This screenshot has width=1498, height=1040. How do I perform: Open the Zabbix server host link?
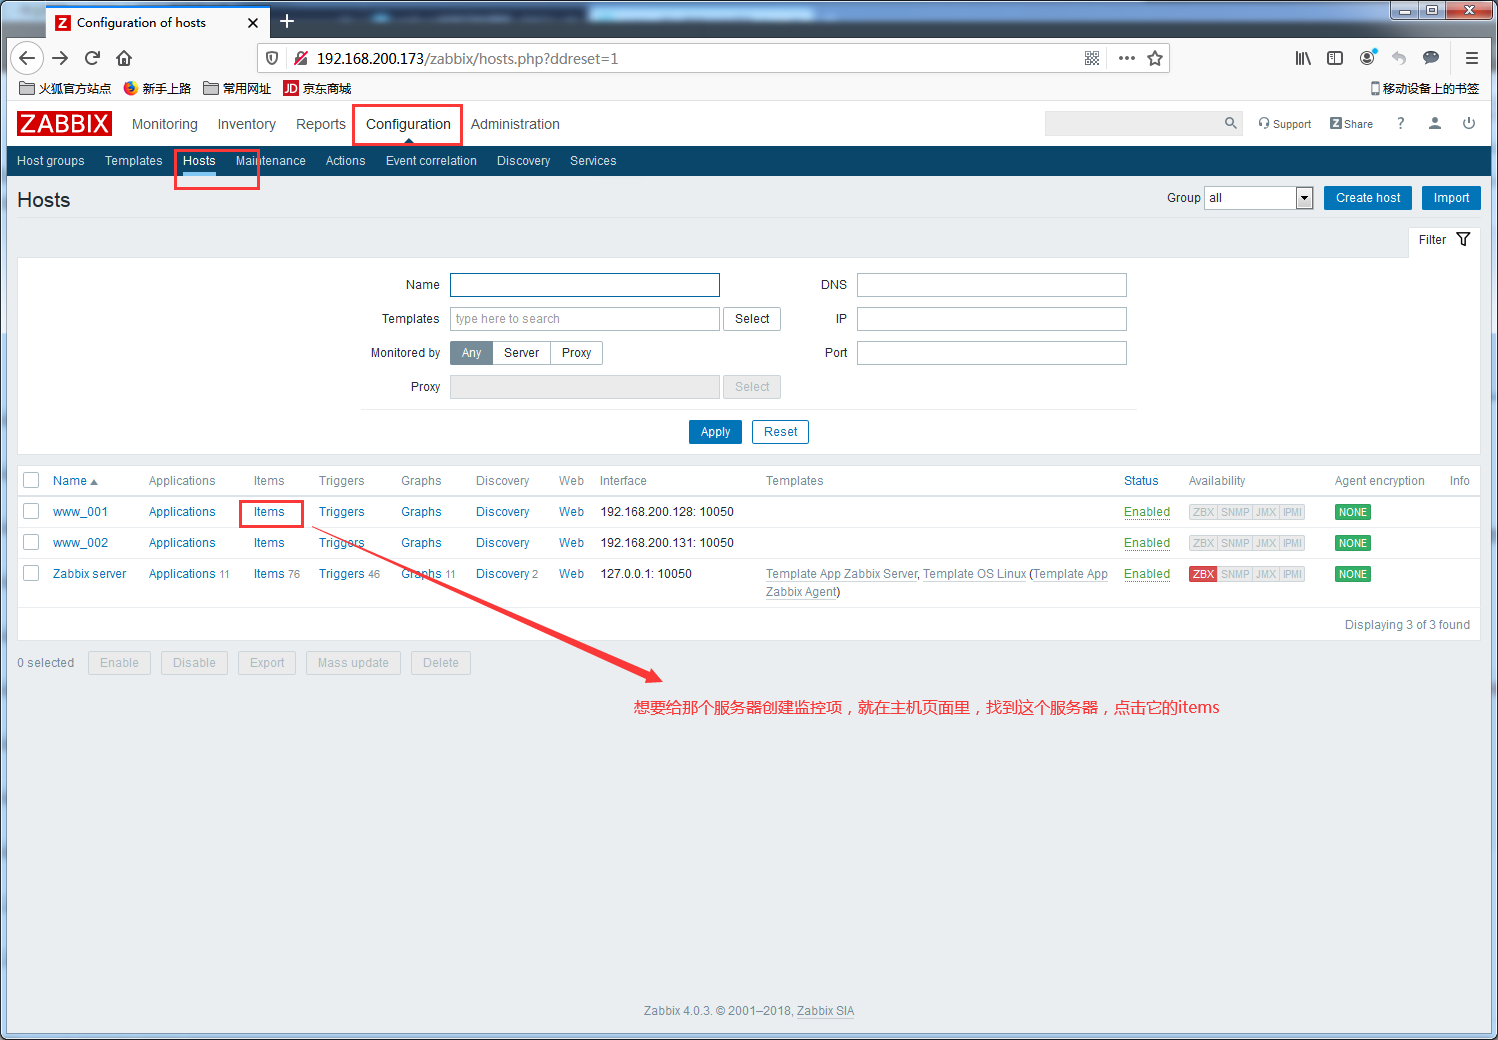pos(90,574)
